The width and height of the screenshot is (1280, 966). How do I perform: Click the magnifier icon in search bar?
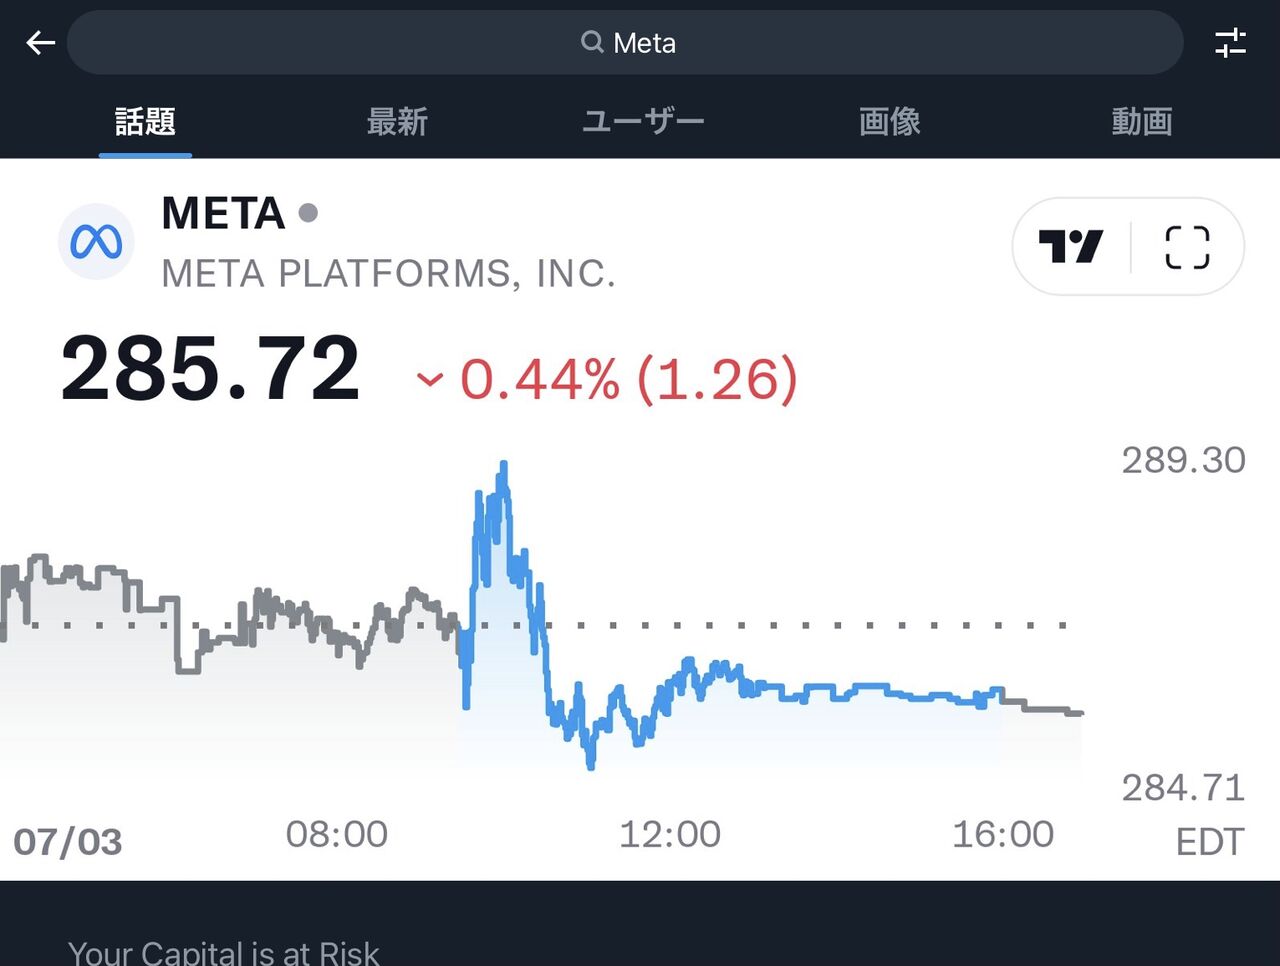tap(592, 42)
